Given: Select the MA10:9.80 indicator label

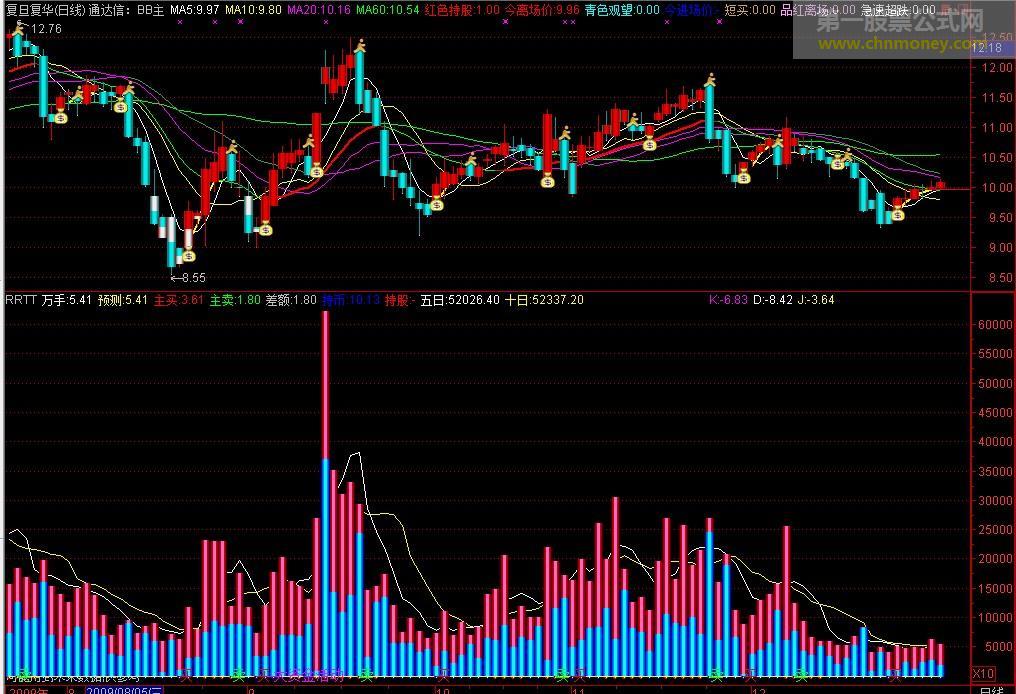Looking at the screenshot, I should [253, 10].
